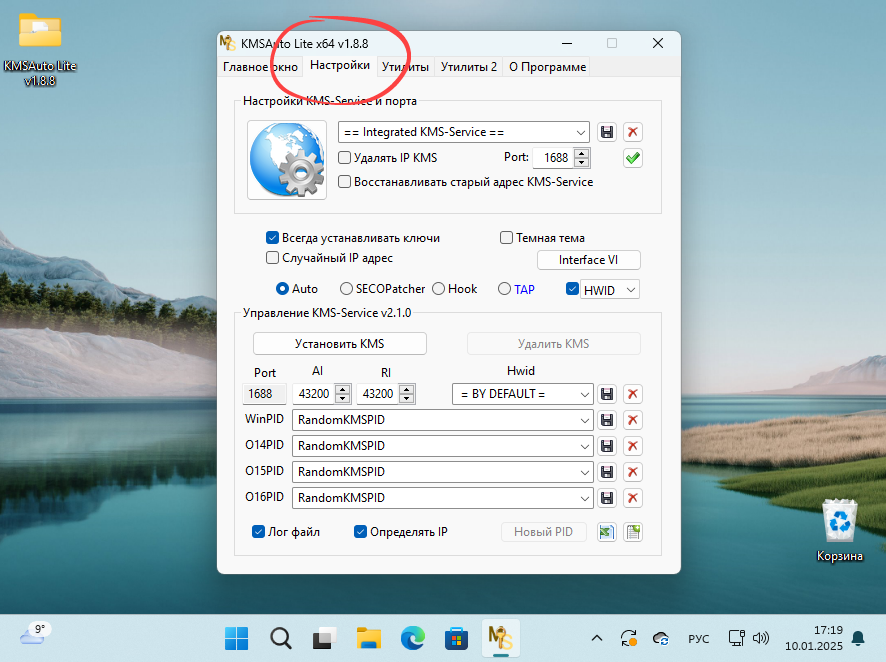Open the О Программе tab
Viewport: 886px width, 662px height.
pos(545,67)
